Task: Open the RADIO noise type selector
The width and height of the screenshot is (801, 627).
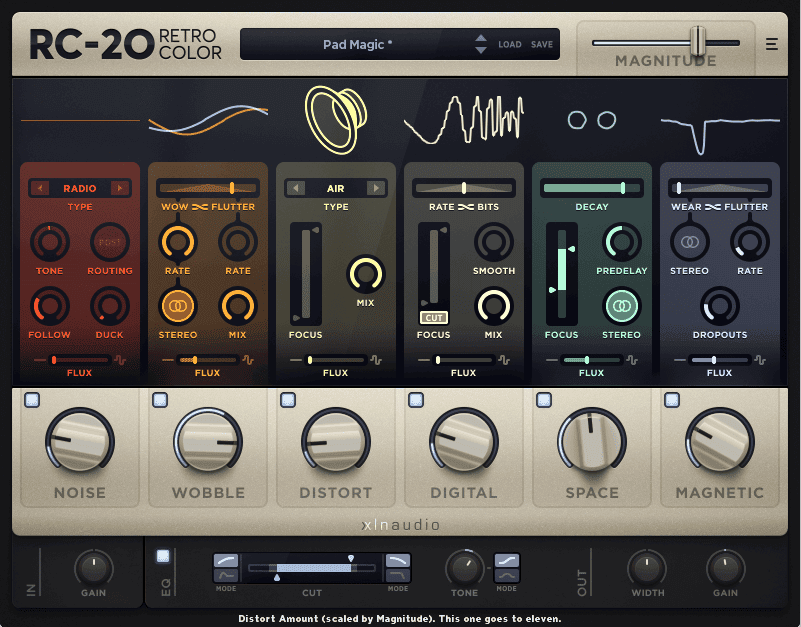Action: pyautogui.click(x=80, y=188)
